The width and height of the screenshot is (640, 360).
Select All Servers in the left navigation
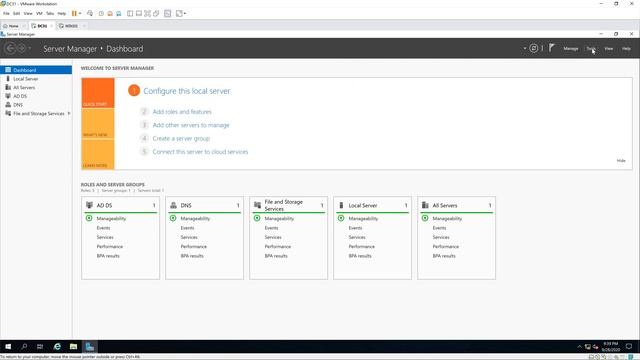point(36,87)
